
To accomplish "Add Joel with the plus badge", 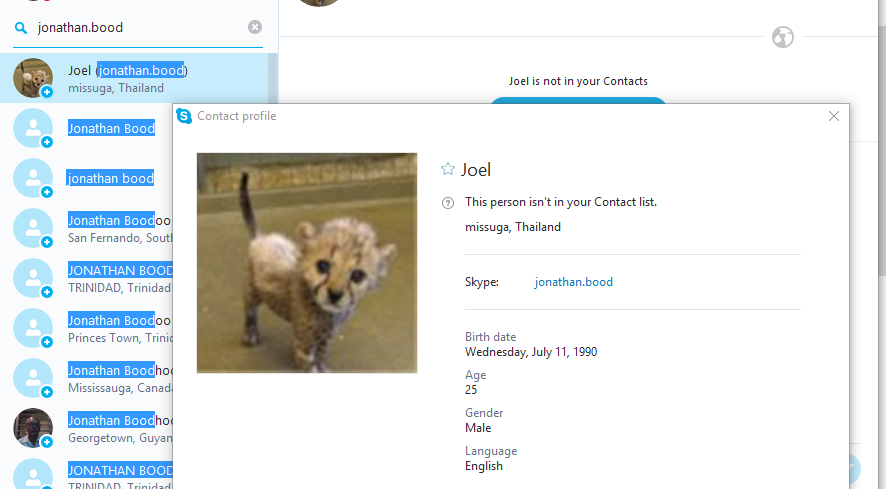I will click(47, 92).
